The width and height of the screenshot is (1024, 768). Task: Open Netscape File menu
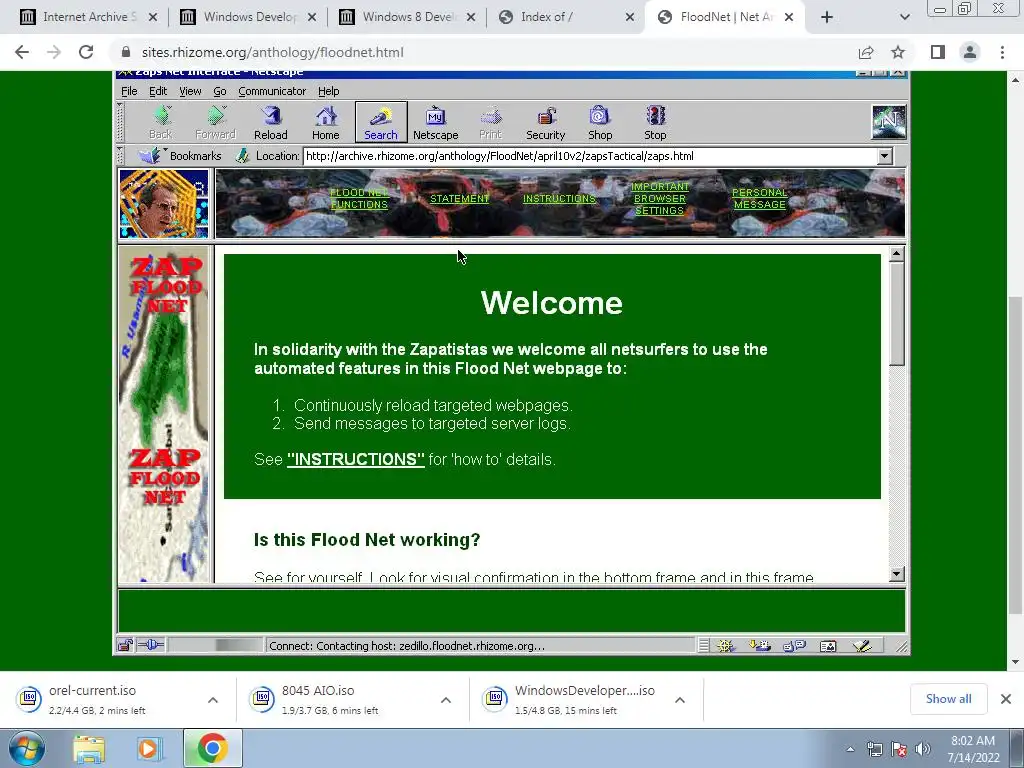click(x=129, y=91)
